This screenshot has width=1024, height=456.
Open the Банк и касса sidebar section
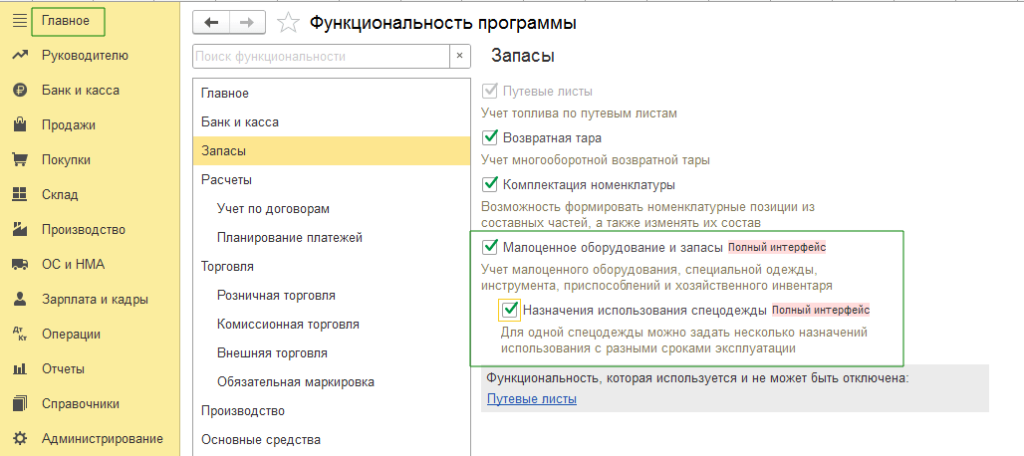(80, 90)
